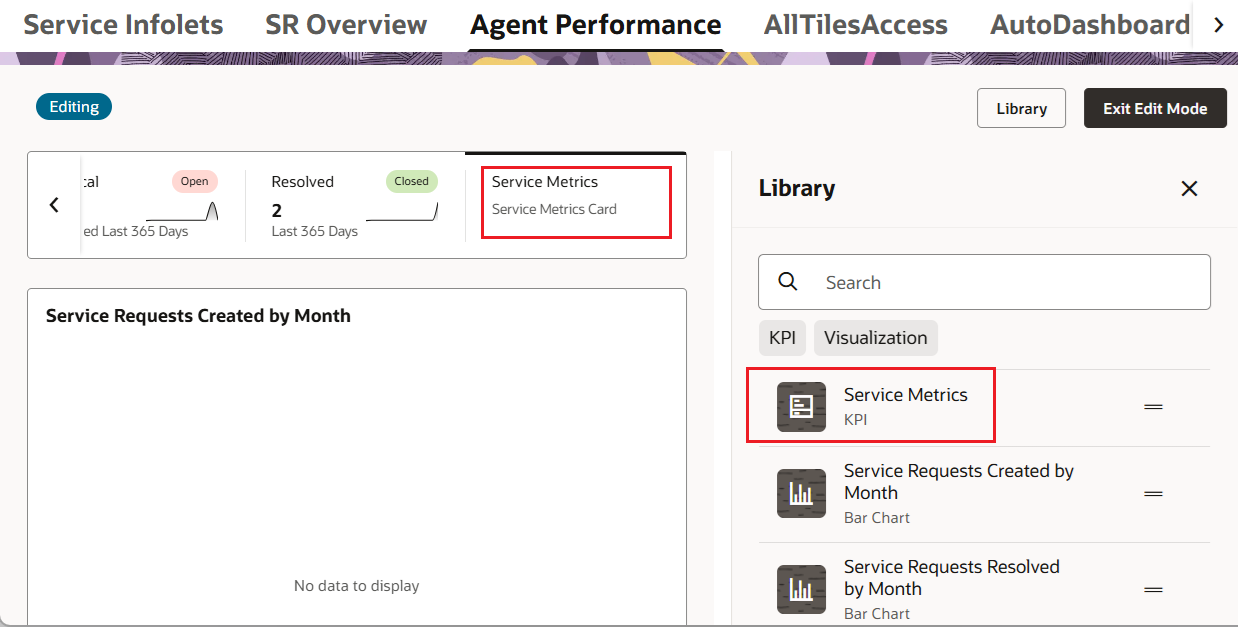Select the AllTilesAccess tab
Image resolution: width=1260 pixels, height=627 pixels.
[856, 25]
